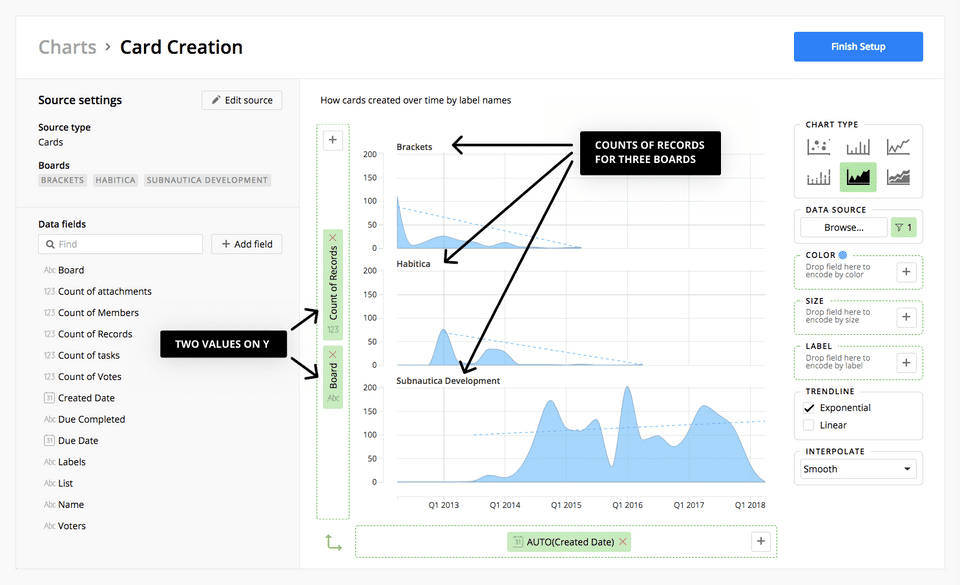Remove the Board pill from Y axis
Screen dimensions: 960x585
(x=333, y=354)
